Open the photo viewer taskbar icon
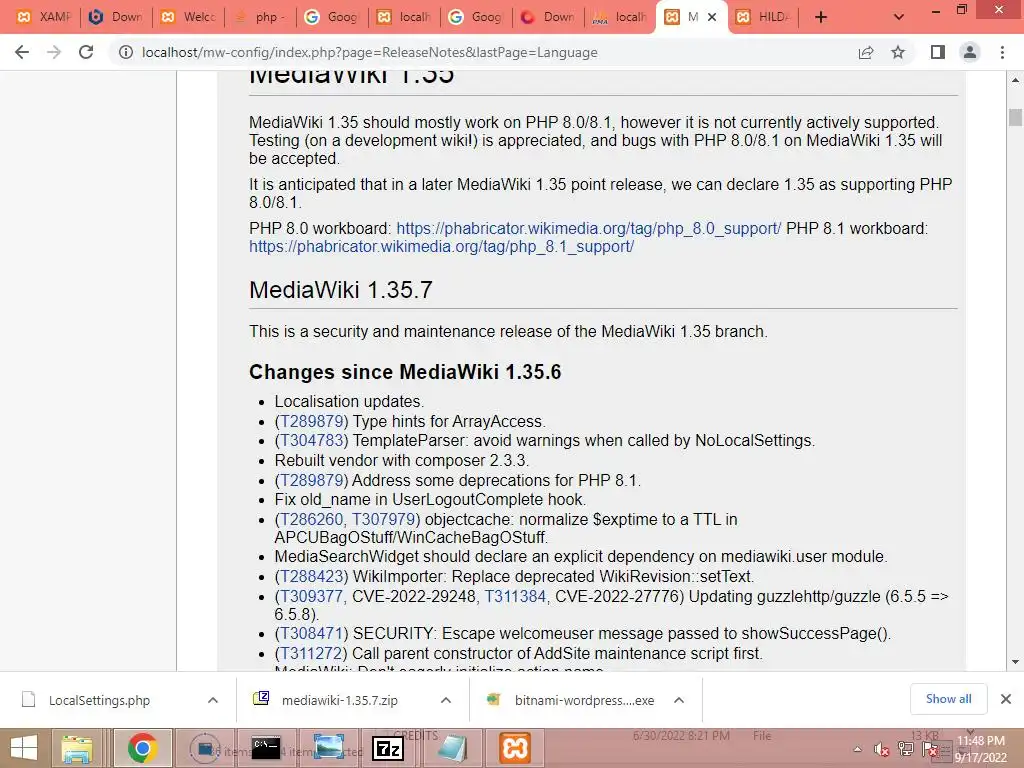Viewport: 1024px width, 768px height. 328,748
